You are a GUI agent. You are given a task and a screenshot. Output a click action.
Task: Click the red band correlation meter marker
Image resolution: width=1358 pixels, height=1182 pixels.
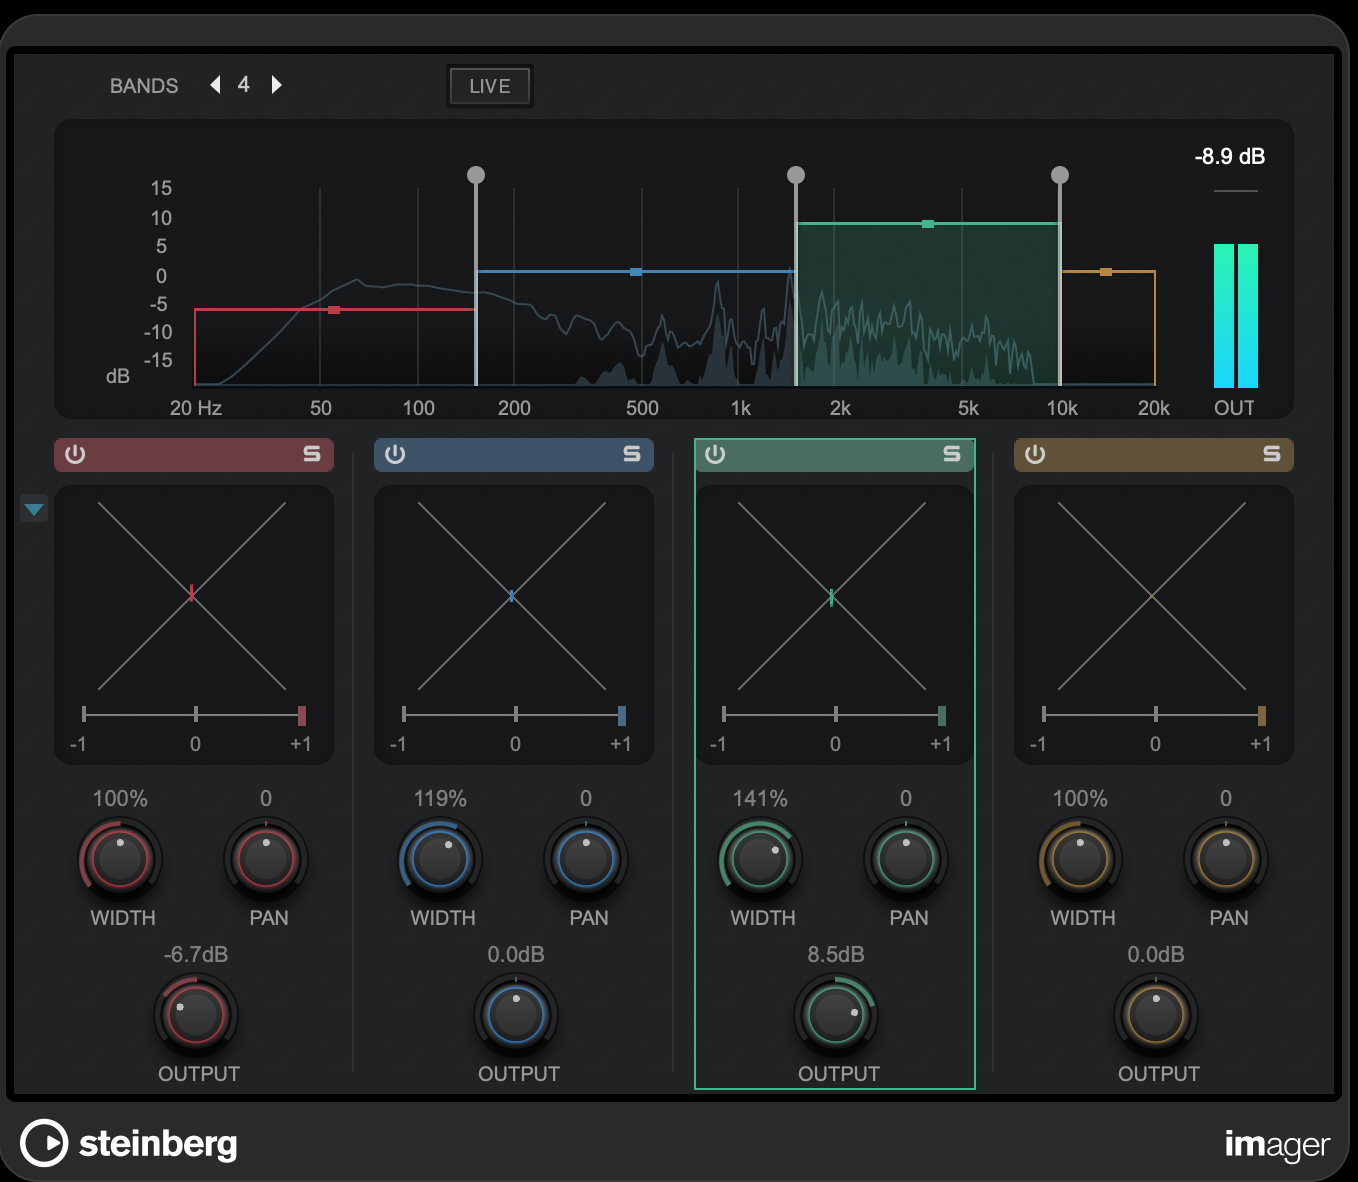point(302,715)
